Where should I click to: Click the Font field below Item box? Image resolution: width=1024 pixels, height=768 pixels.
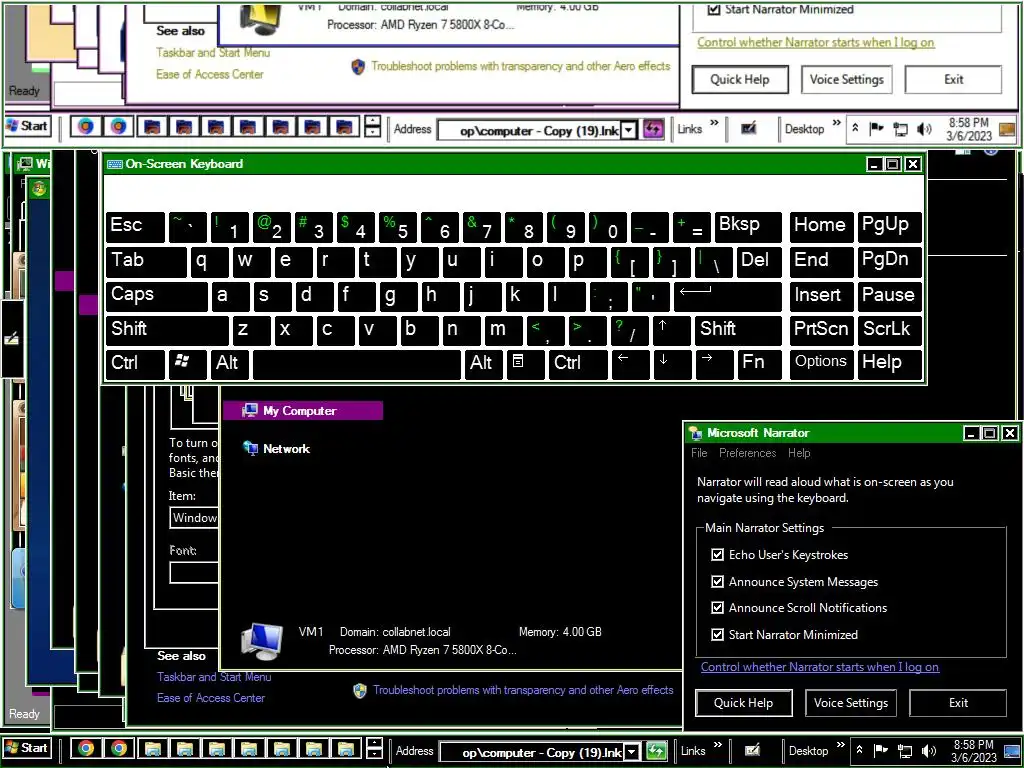click(194, 573)
